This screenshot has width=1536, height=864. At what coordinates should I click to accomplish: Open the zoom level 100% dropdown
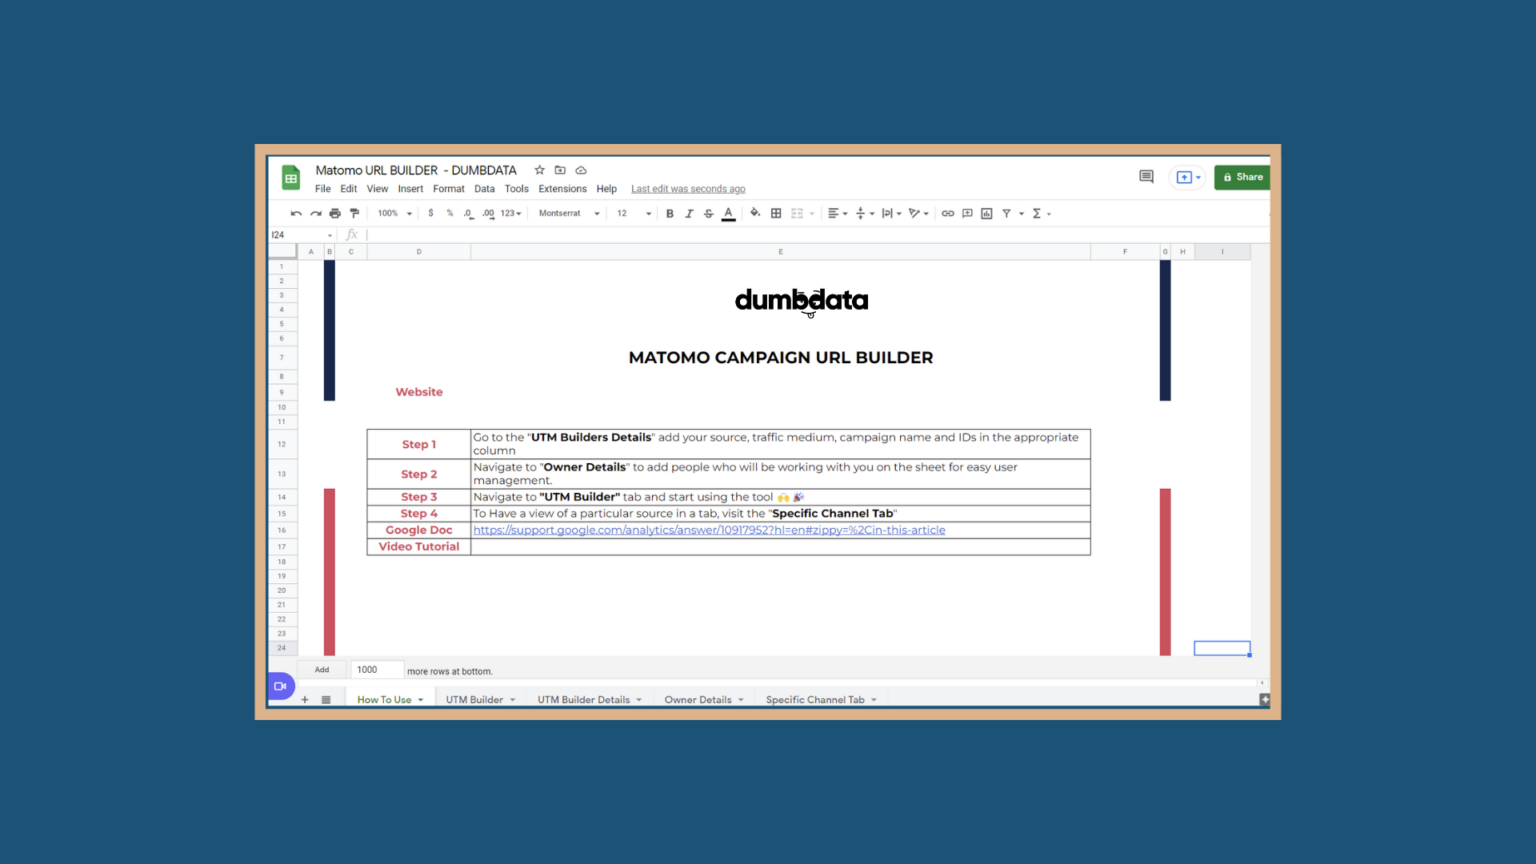coord(390,213)
